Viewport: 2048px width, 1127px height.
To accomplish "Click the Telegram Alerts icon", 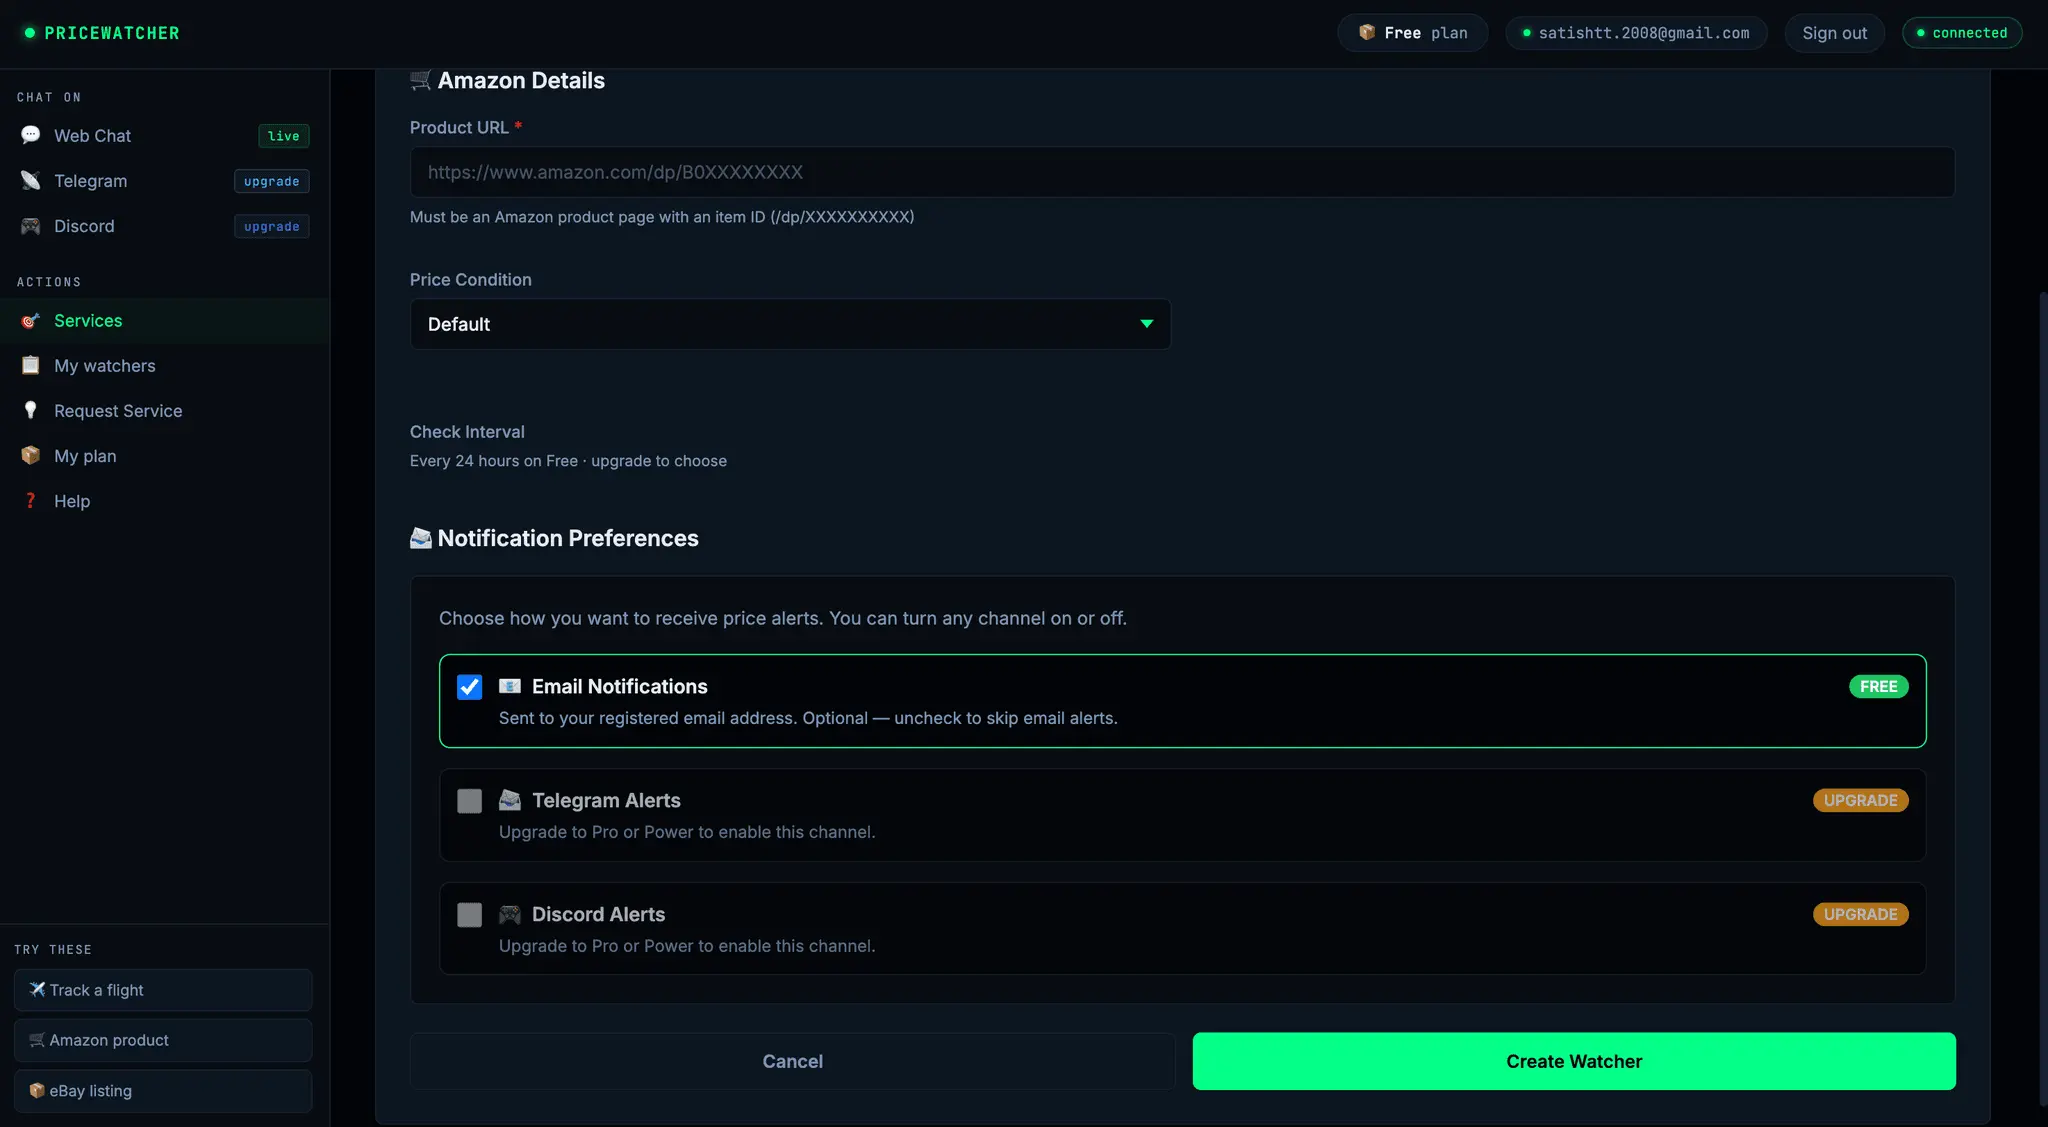I will [x=510, y=800].
